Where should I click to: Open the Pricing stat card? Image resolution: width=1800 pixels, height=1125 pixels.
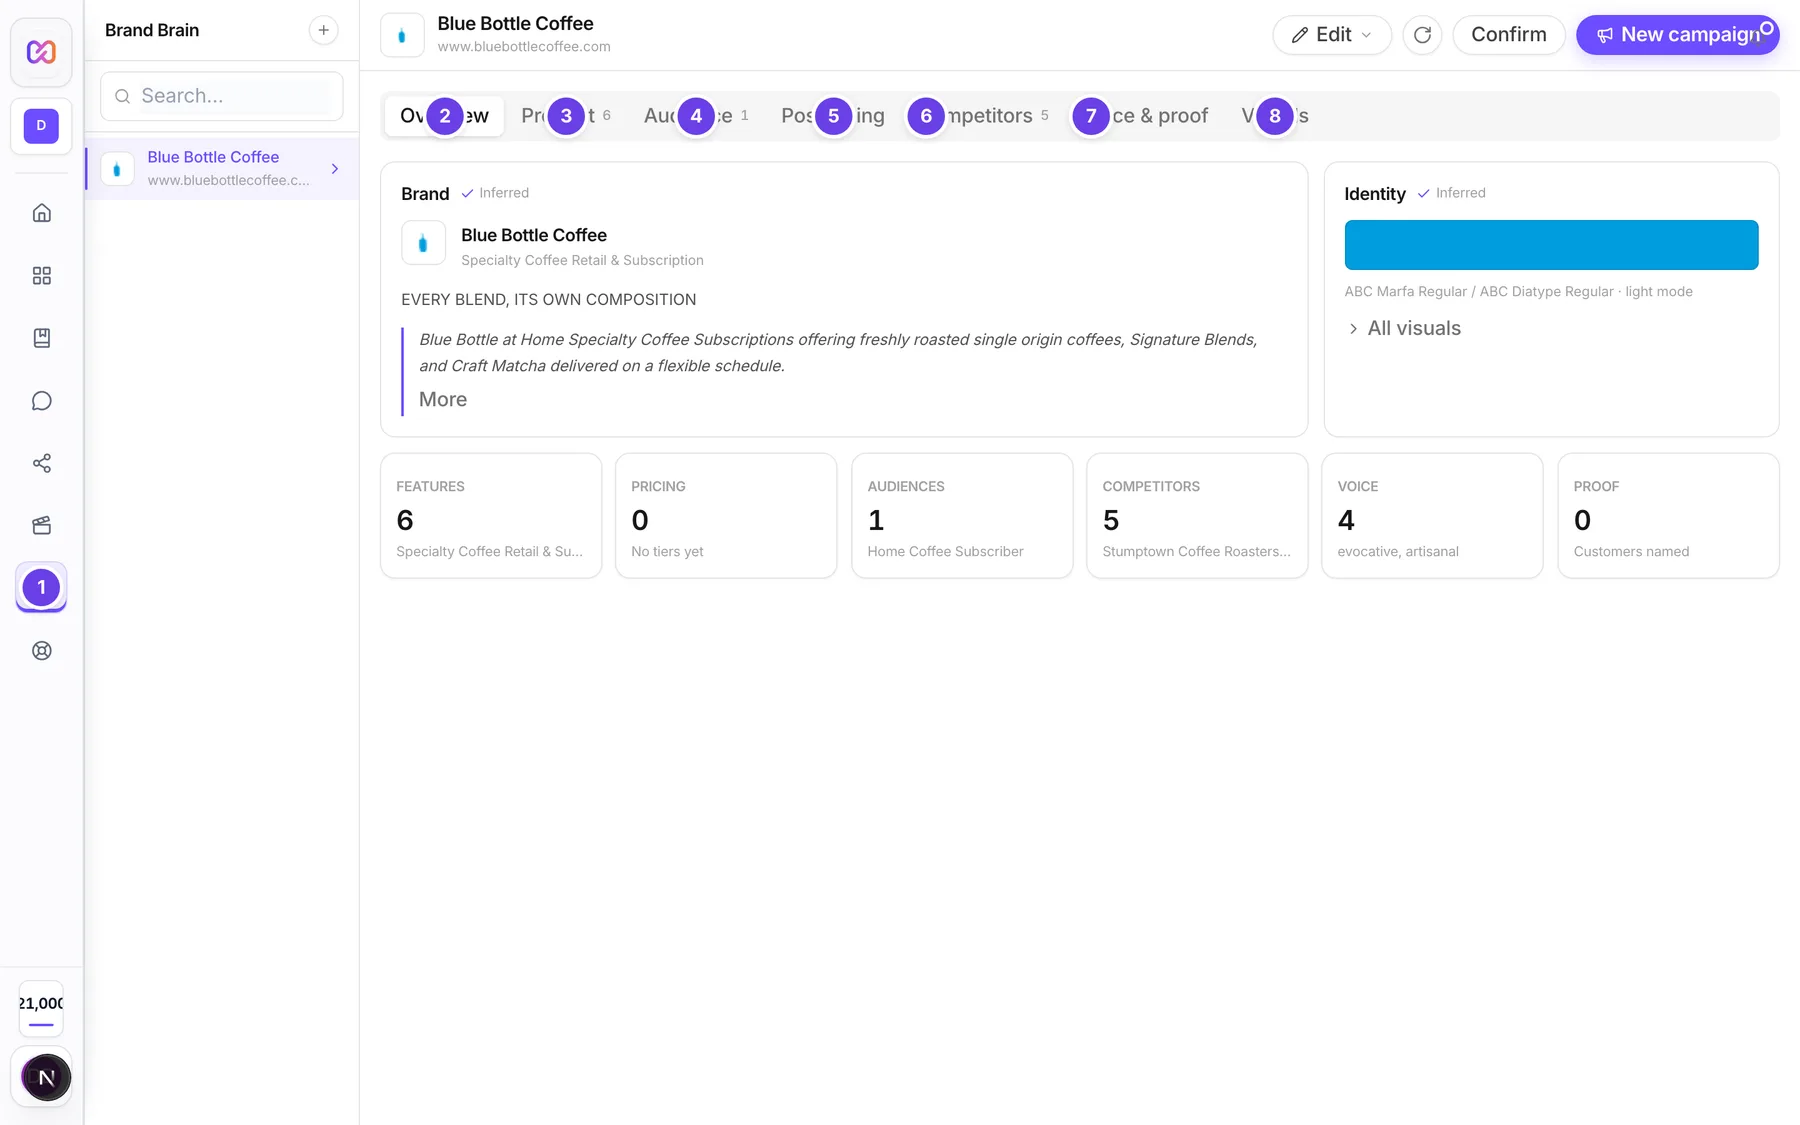tap(726, 516)
